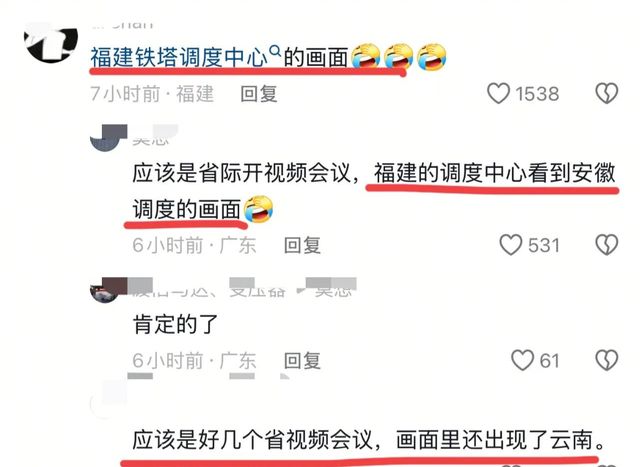
Task: Like the 肯定的了 reply
Action: (x=522, y=360)
